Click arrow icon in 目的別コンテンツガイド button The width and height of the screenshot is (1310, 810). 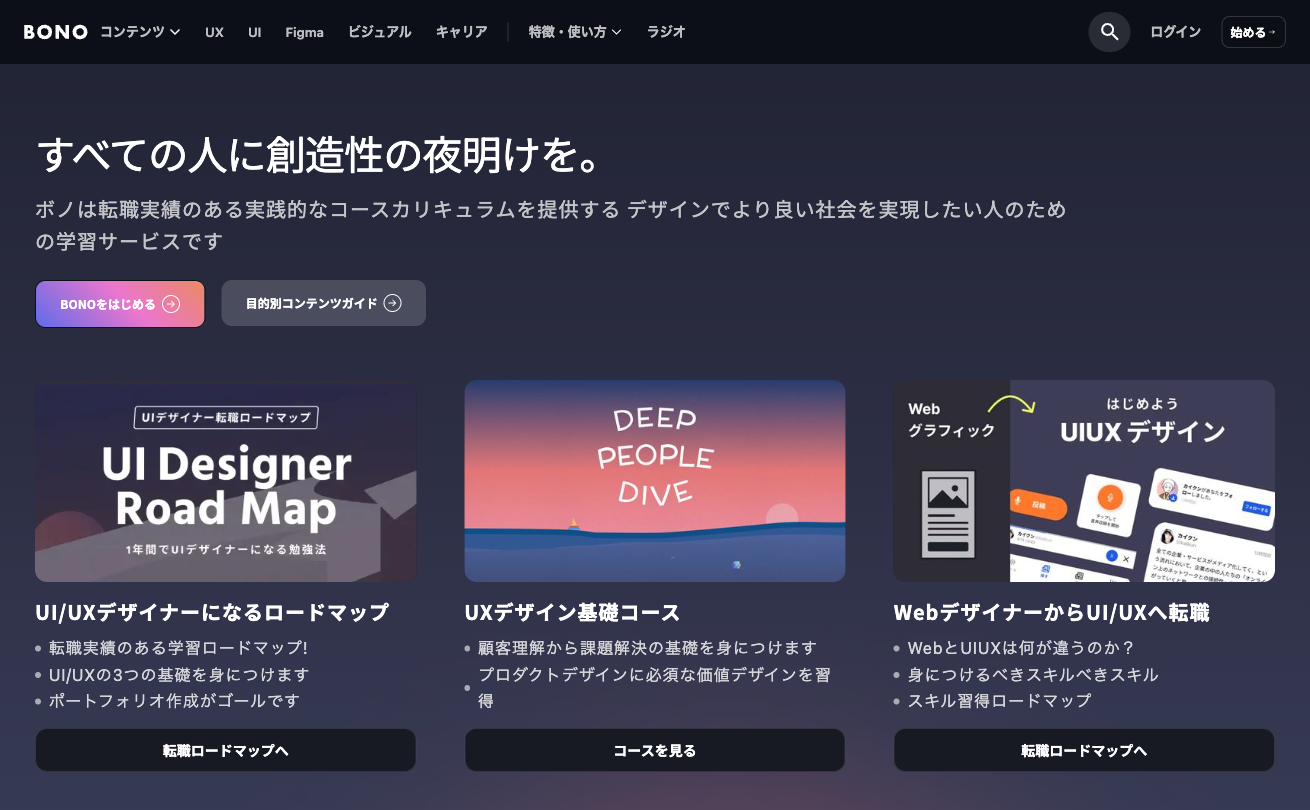point(393,303)
